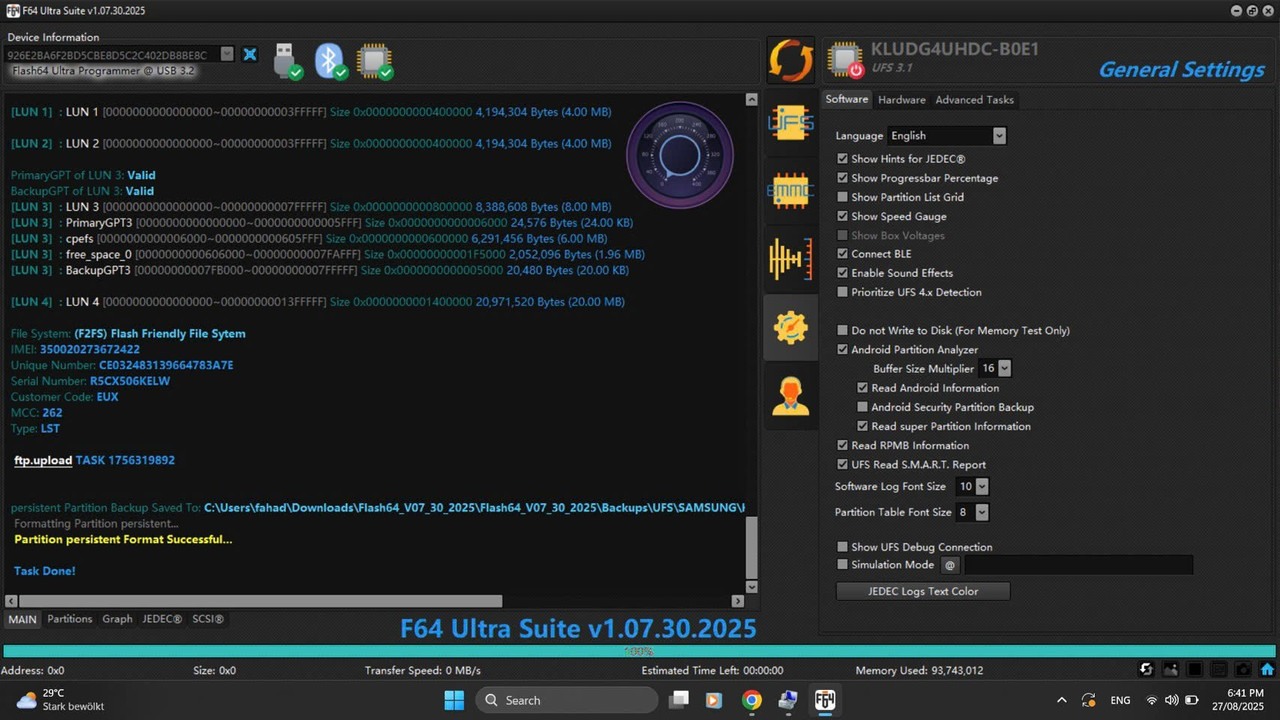Image resolution: width=1280 pixels, height=720 pixels.
Task: Click the Windows Start button
Action: (x=454, y=700)
